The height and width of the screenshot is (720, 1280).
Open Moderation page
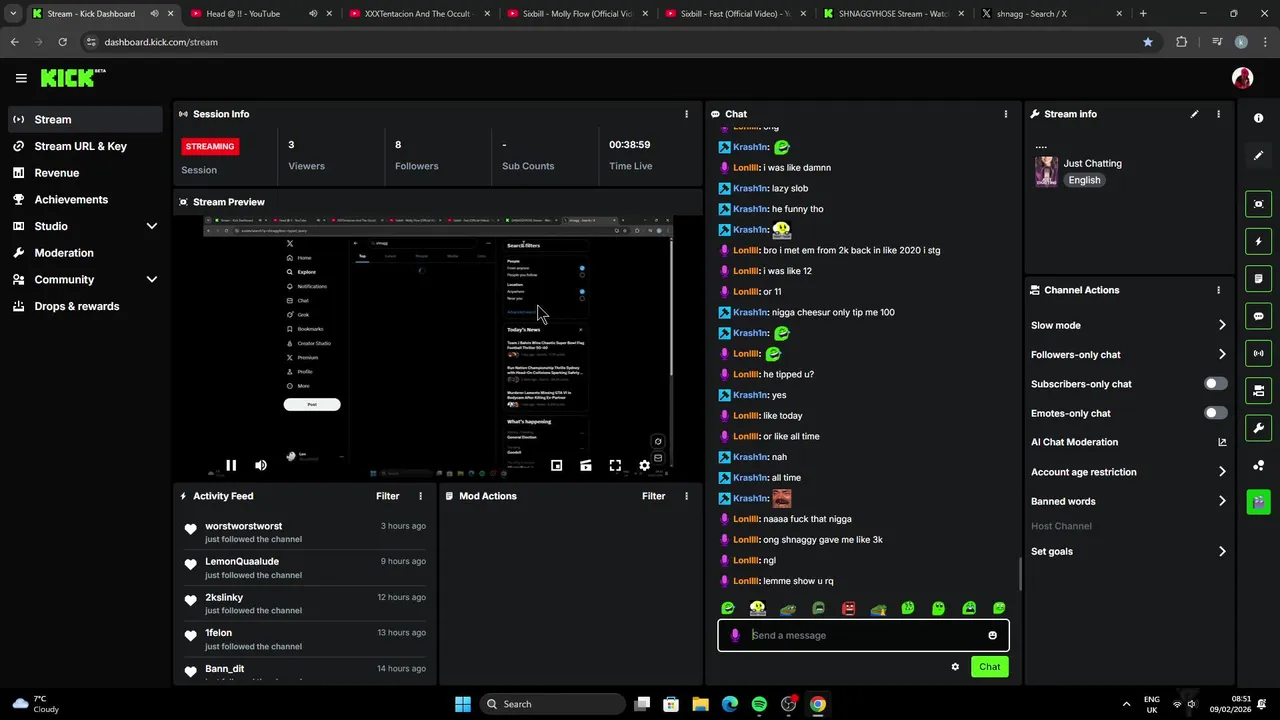pos(85,253)
